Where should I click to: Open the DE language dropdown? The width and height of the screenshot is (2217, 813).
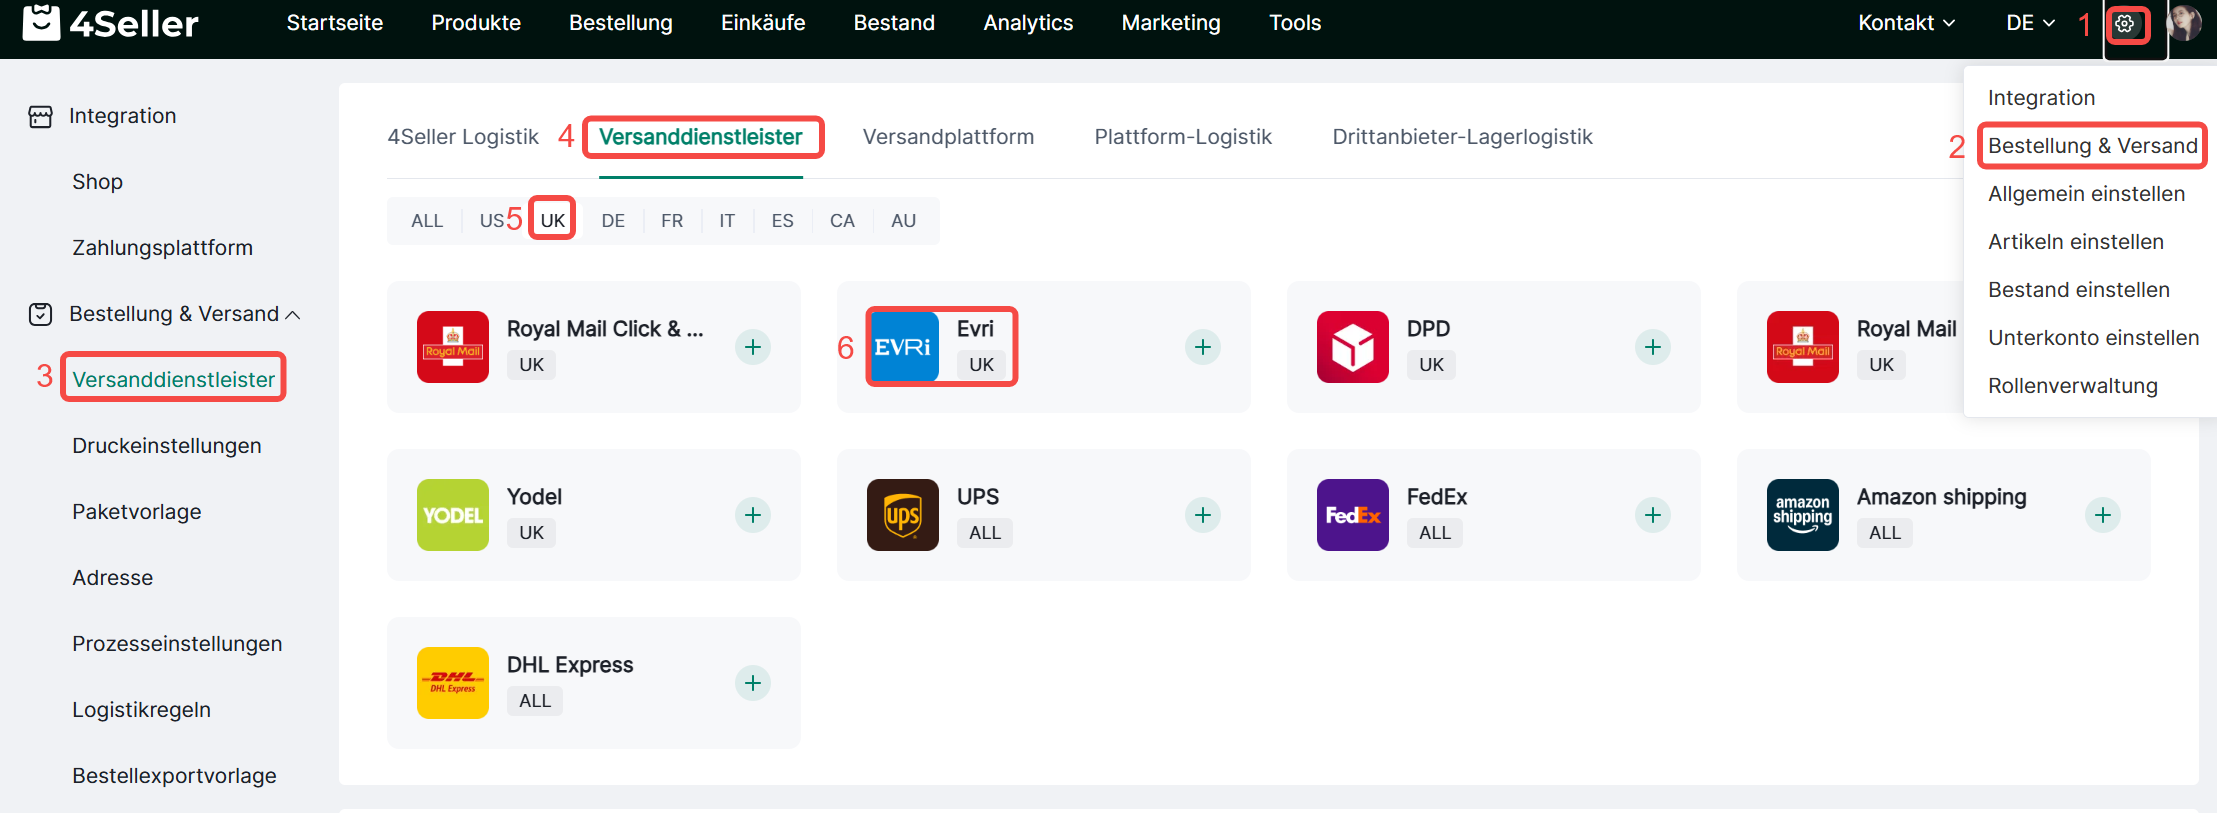coord(2030,23)
